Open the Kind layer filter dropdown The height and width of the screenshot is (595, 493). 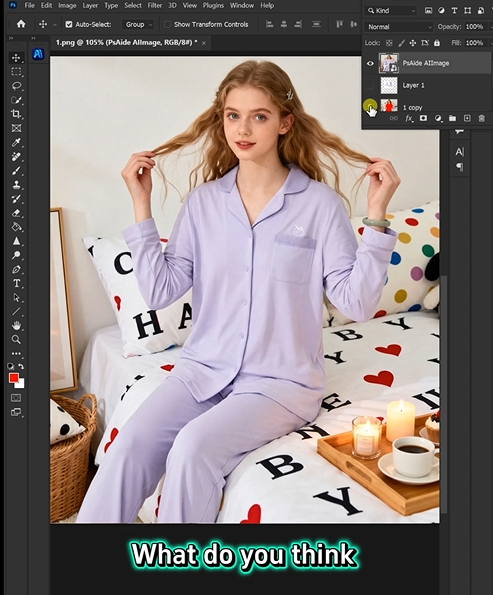391,11
